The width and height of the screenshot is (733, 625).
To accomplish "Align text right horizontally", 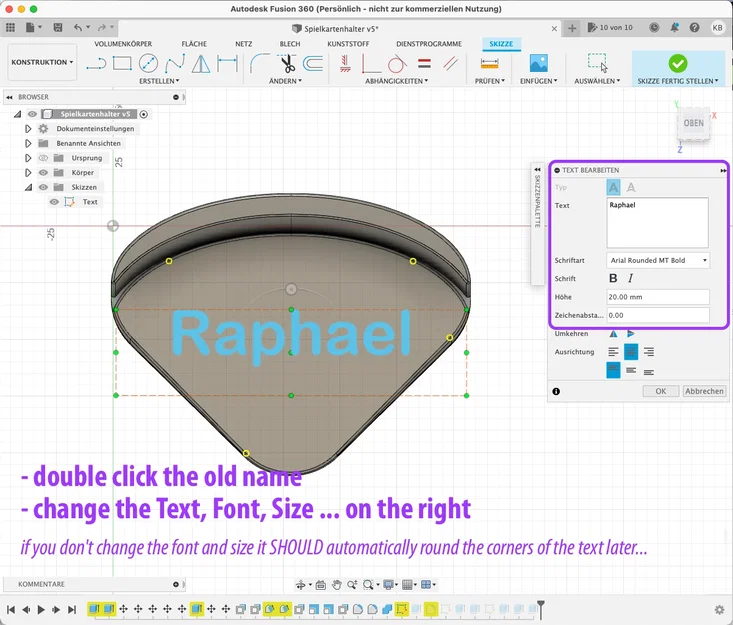I will pos(648,352).
